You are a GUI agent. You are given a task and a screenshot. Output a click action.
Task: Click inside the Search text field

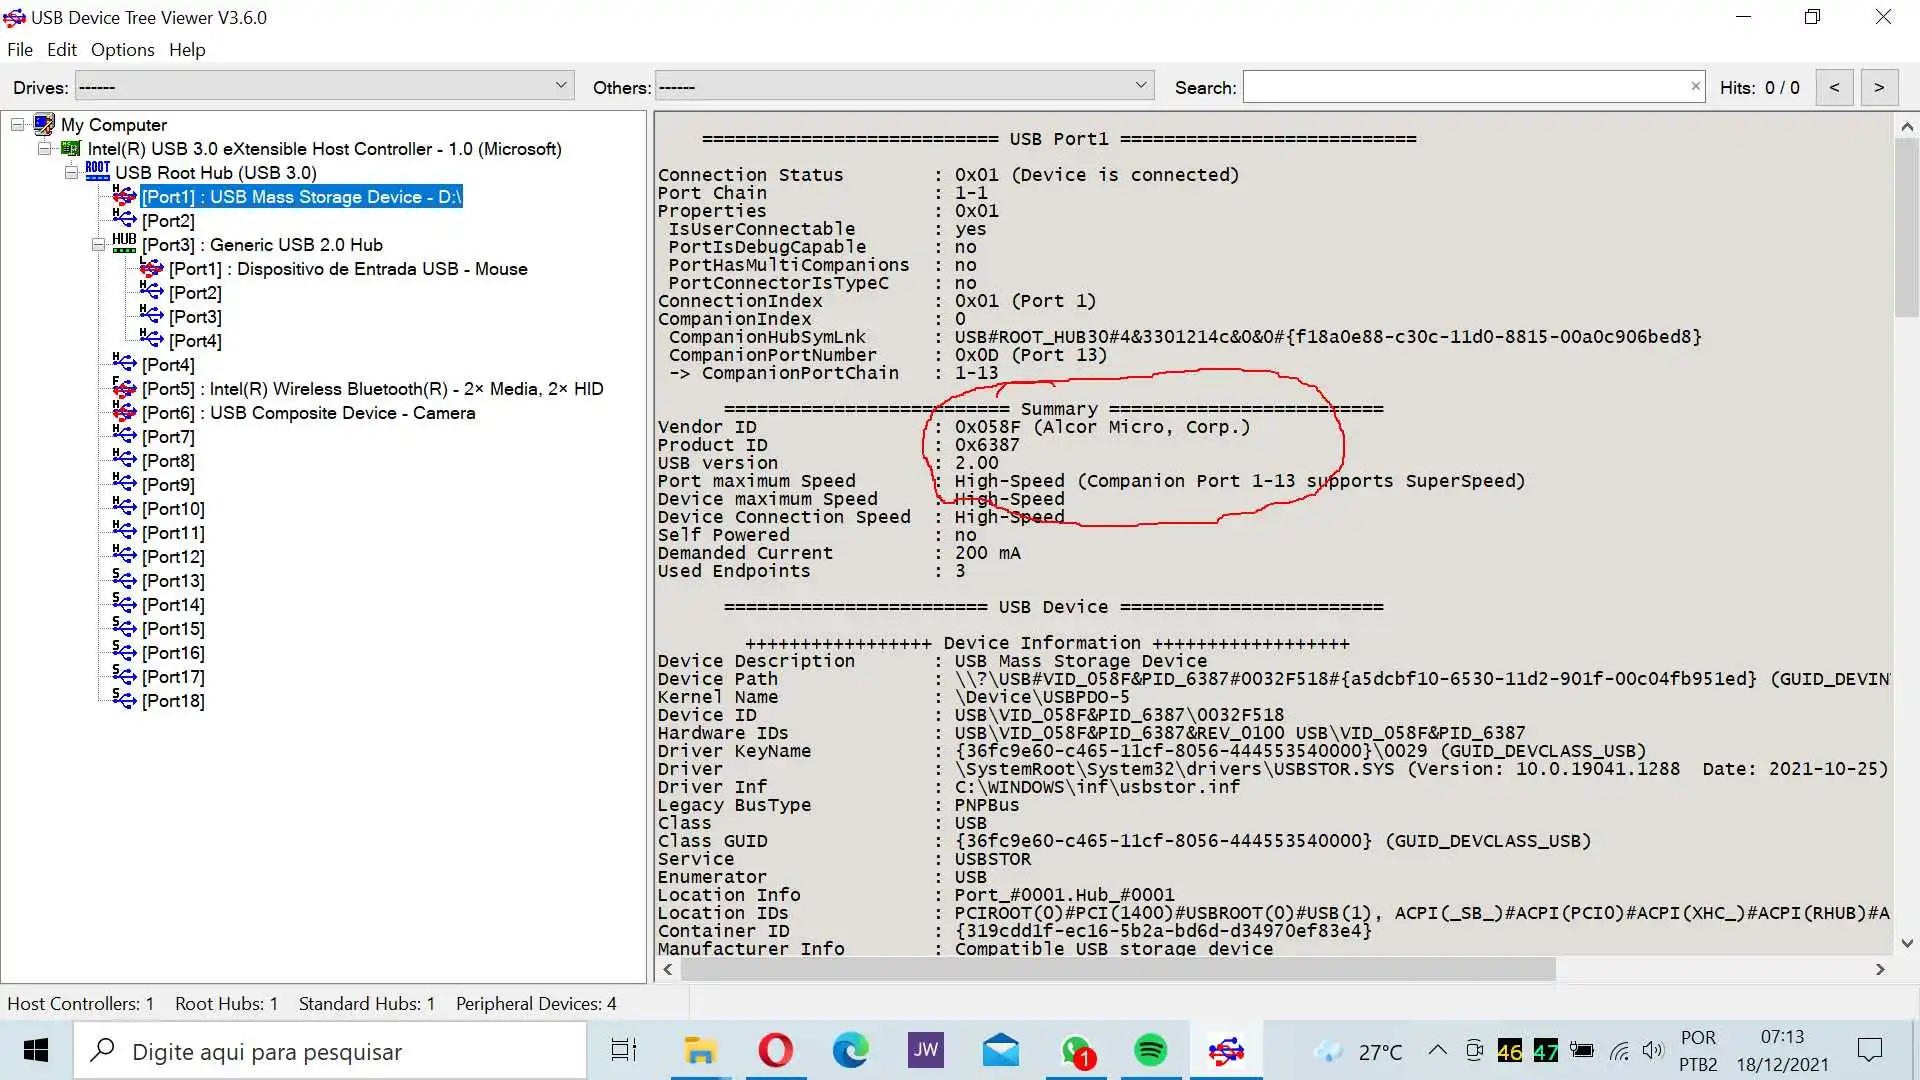pos(1465,87)
